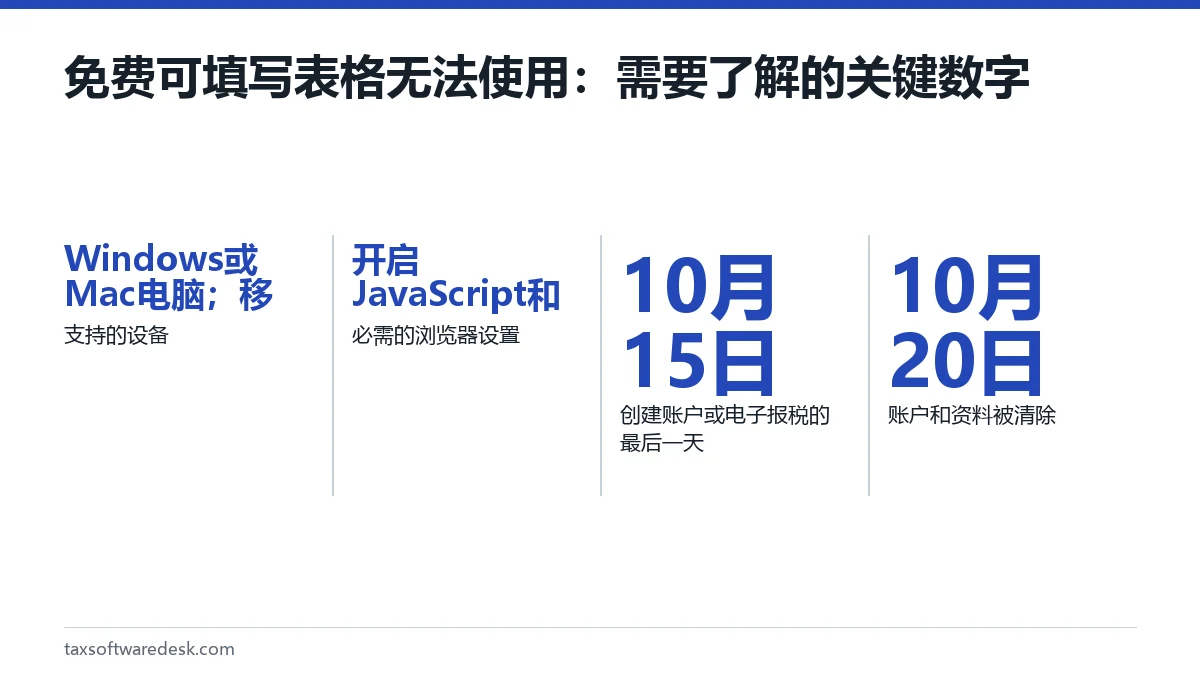1200x675 pixels.
Task: Select the '开启 JavaScript和' heading
Action: [x=456, y=277]
